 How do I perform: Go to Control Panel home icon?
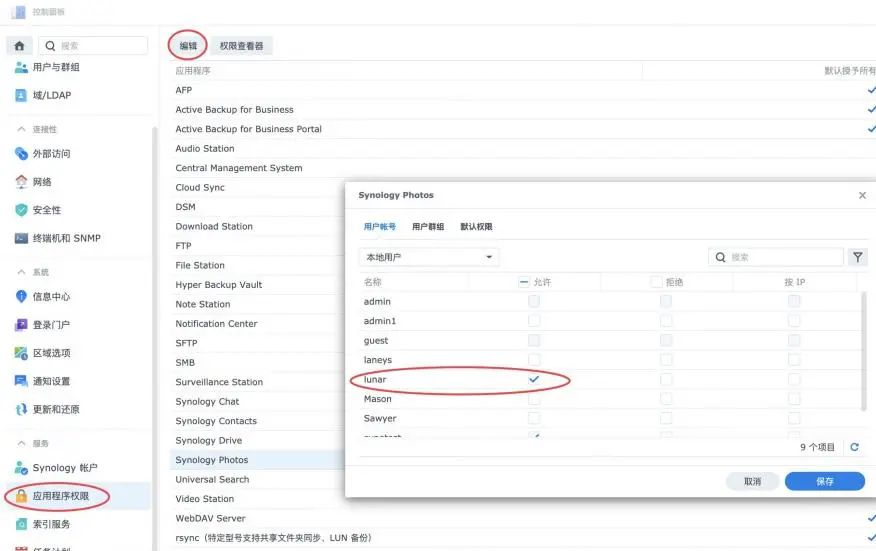coord(20,46)
